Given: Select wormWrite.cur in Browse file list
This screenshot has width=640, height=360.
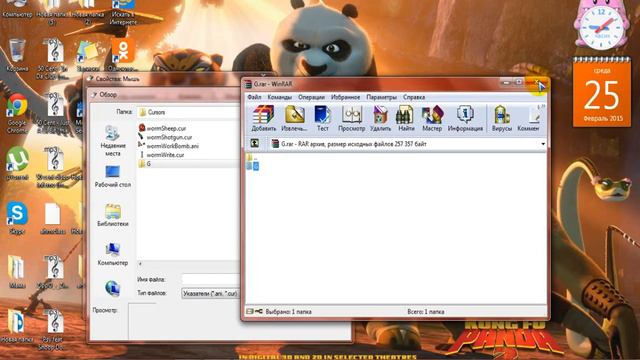Looking at the screenshot, I should pyautogui.click(x=162, y=155).
